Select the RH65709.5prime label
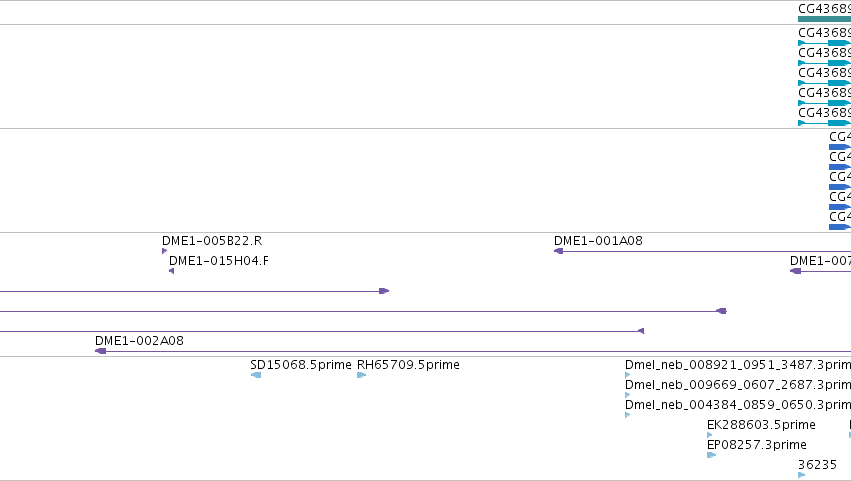 click(x=408, y=364)
